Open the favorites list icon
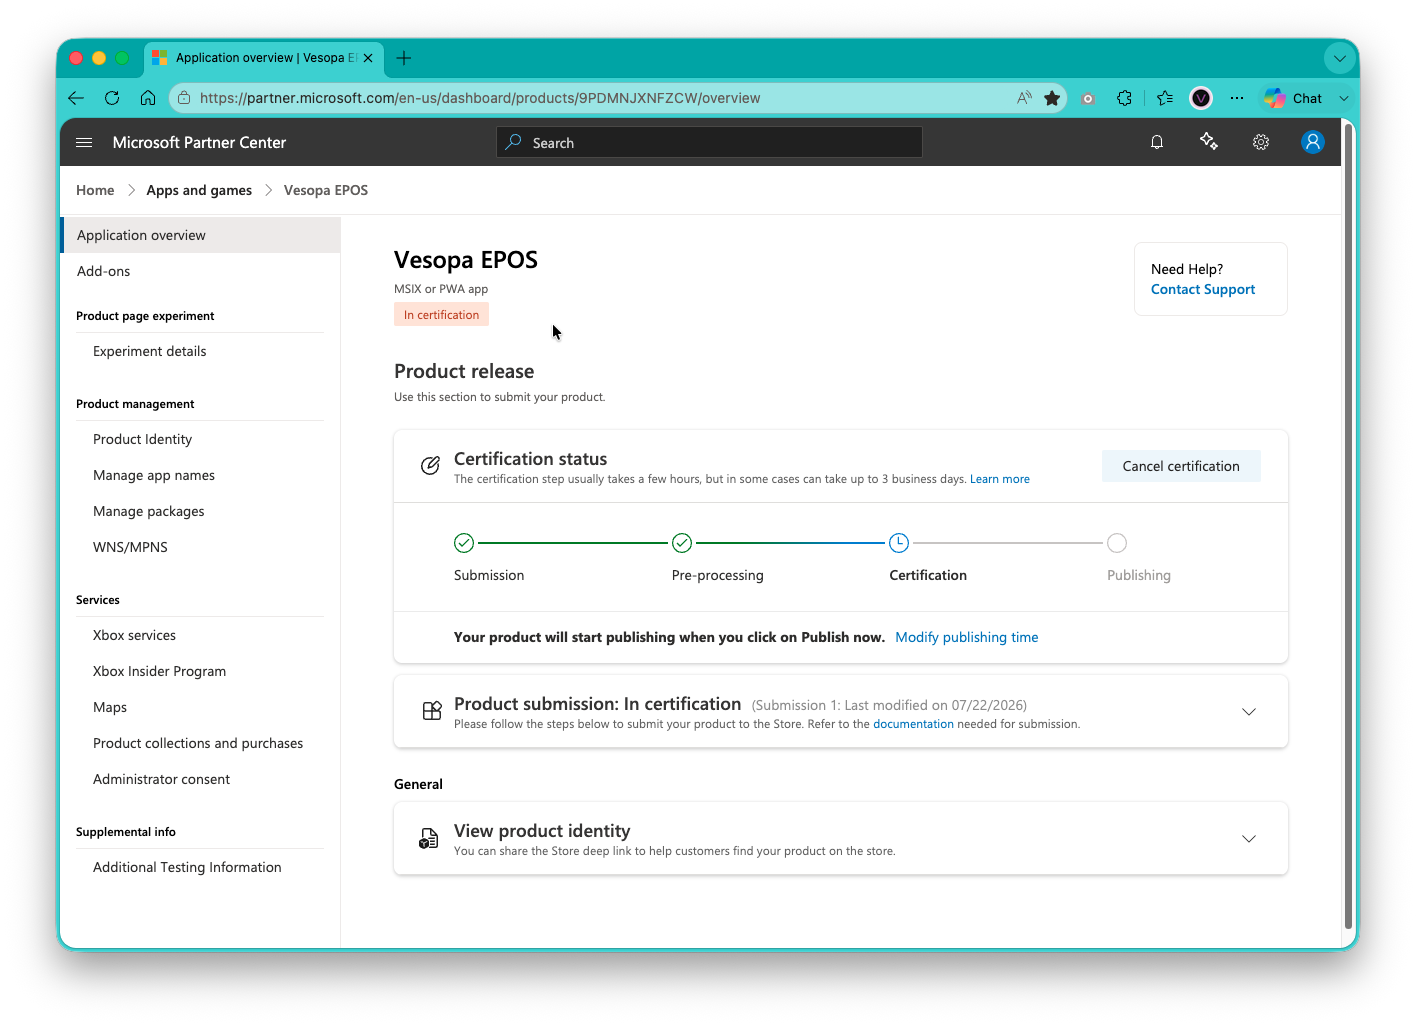This screenshot has height=1026, width=1416. click(1165, 98)
